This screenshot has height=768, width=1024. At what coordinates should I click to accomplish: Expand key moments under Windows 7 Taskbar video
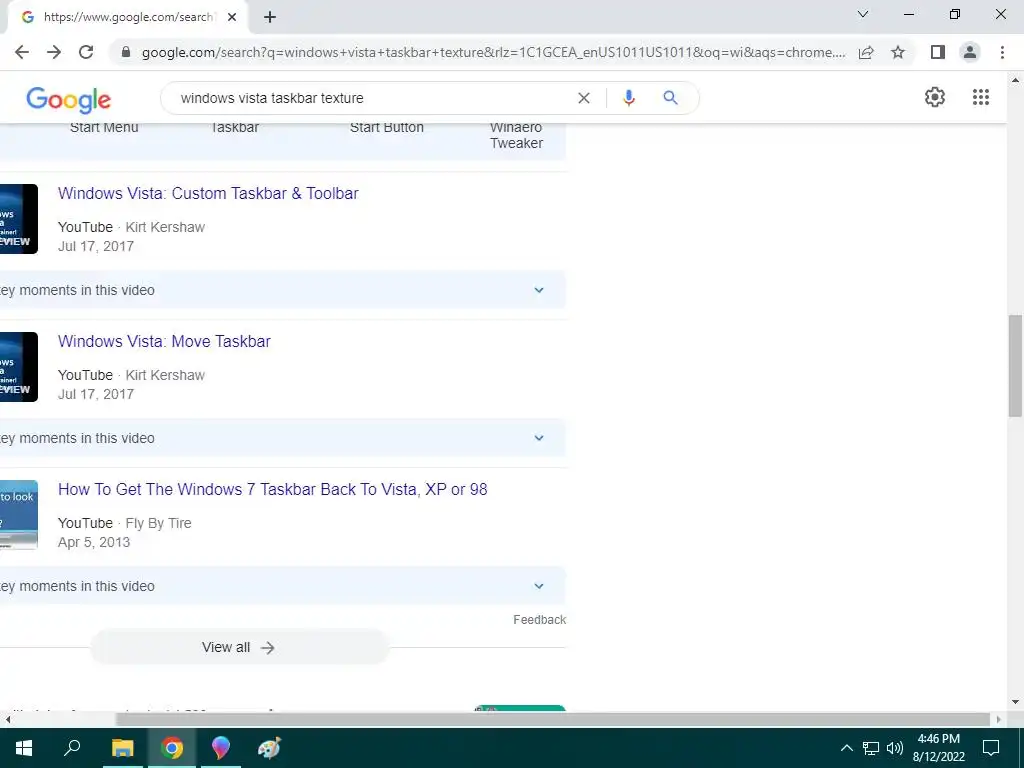coord(539,586)
